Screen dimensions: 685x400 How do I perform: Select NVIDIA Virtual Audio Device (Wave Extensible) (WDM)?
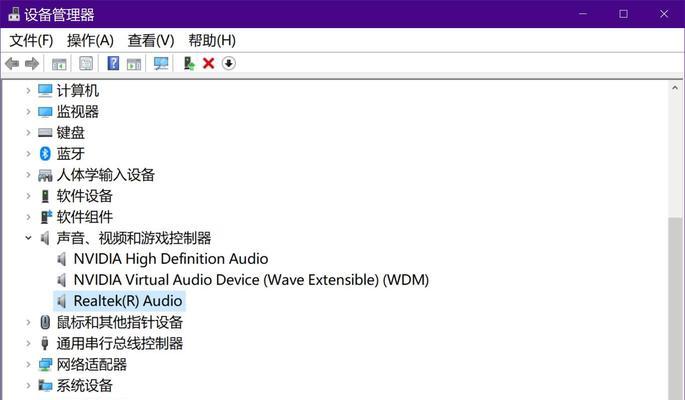pos(251,280)
